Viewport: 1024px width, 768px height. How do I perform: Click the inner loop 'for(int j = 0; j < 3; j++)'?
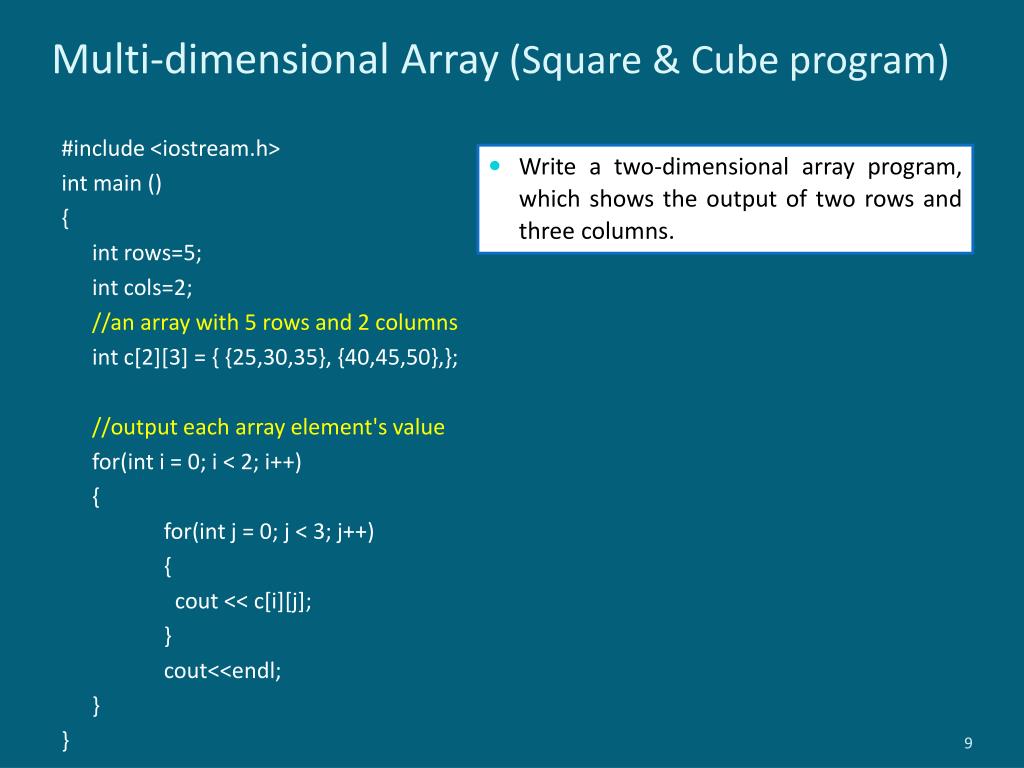[269, 532]
